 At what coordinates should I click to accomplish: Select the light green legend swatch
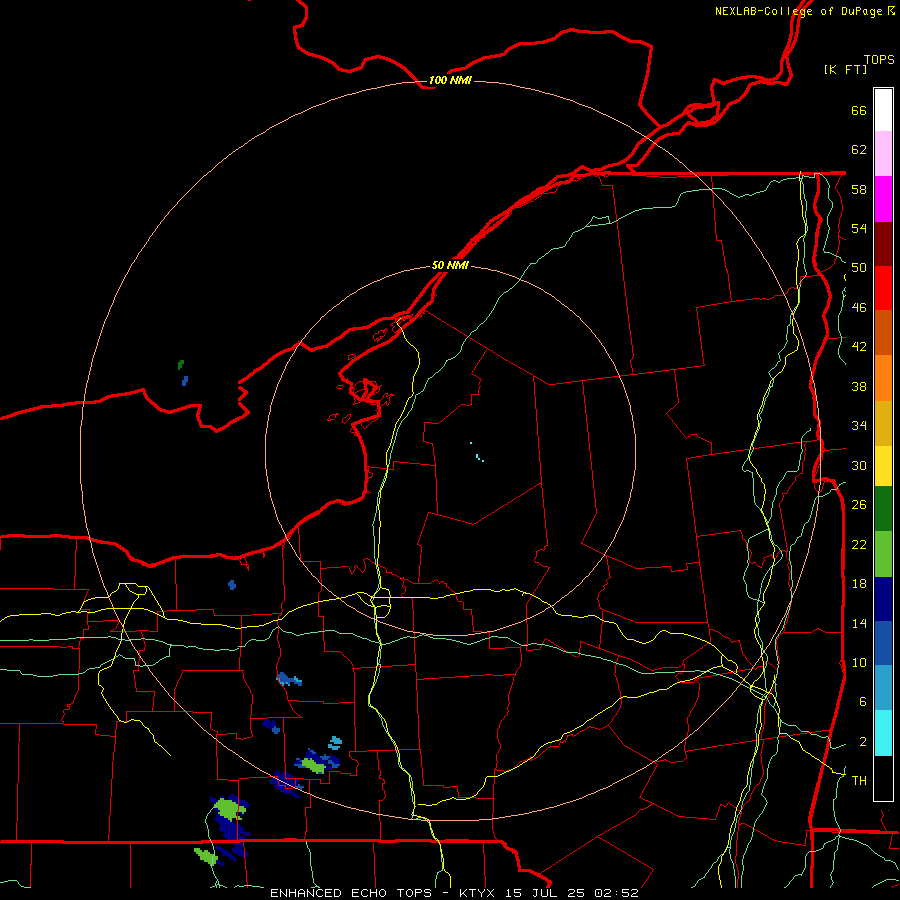883,554
